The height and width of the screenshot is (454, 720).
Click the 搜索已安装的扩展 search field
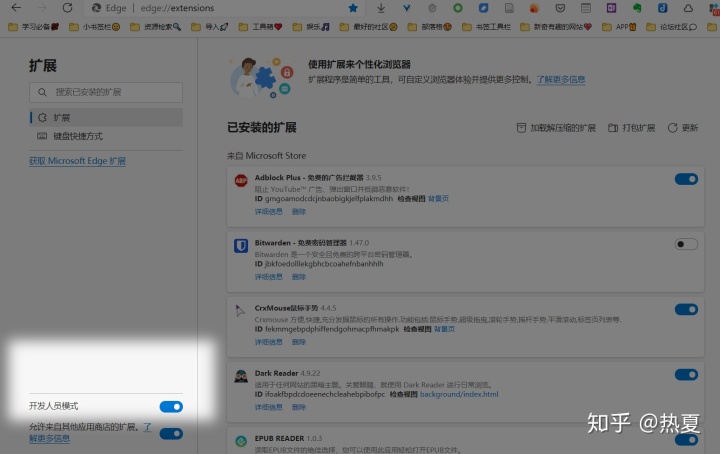point(106,92)
